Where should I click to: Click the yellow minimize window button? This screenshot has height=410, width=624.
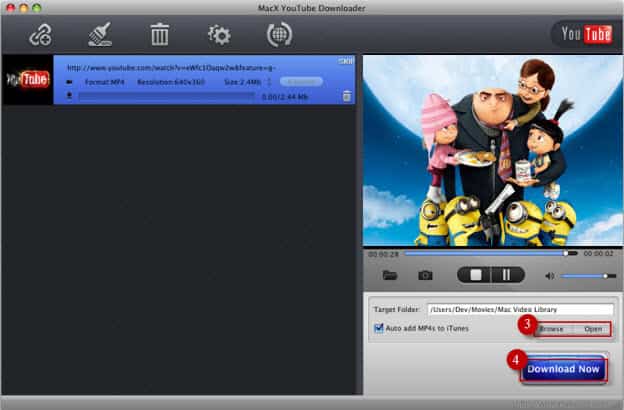[x=24, y=8]
